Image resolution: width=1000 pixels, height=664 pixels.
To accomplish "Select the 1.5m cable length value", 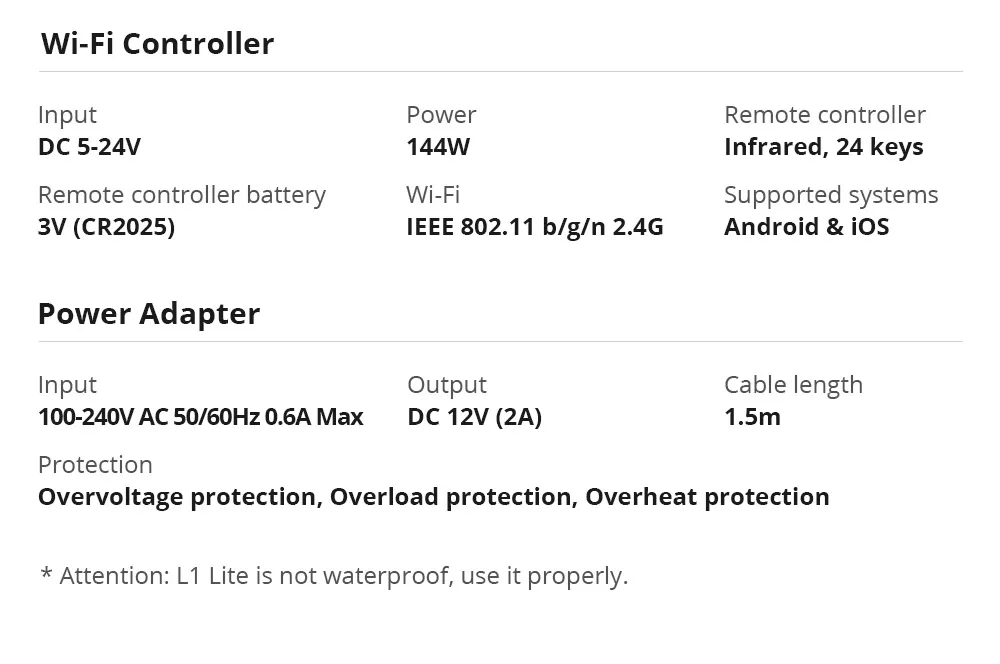I will coord(752,417).
